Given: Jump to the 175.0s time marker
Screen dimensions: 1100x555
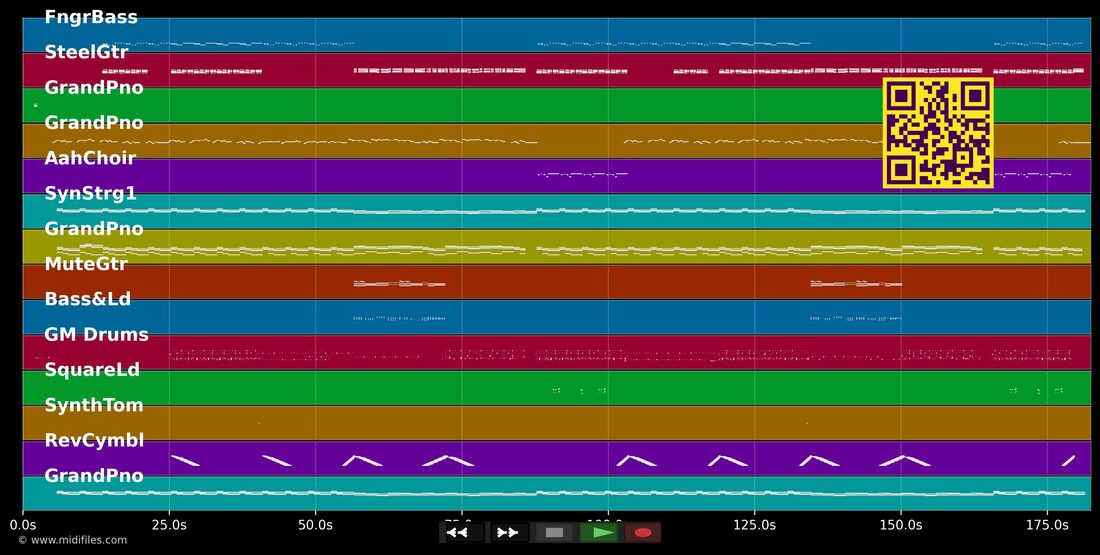Looking at the screenshot, I should point(1047,524).
